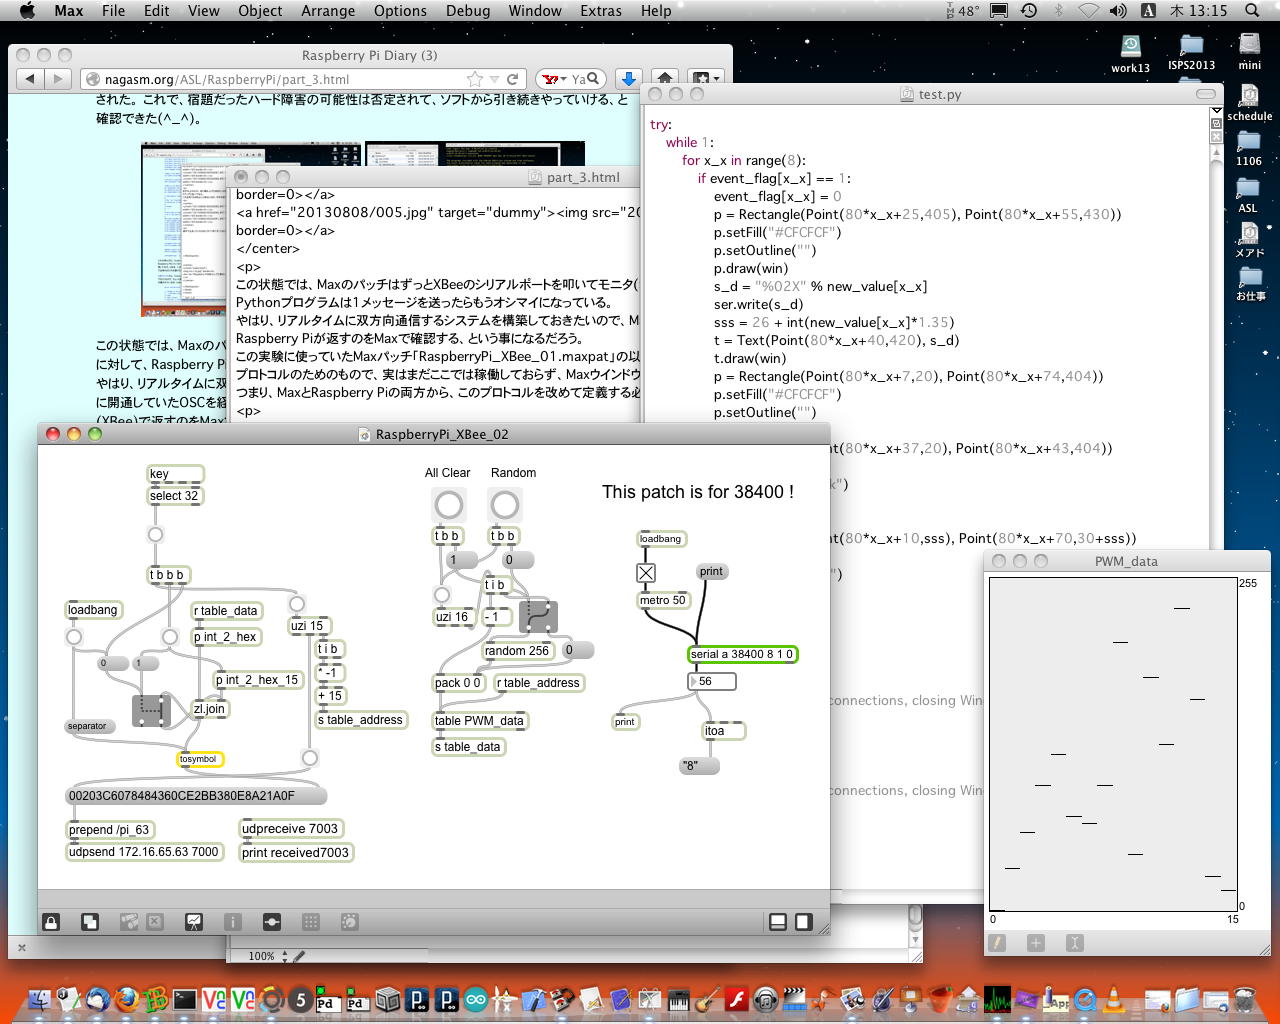This screenshot has width=1280, height=1024.
Task: Open the URL history dropdown arrow
Action: point(494,79)
